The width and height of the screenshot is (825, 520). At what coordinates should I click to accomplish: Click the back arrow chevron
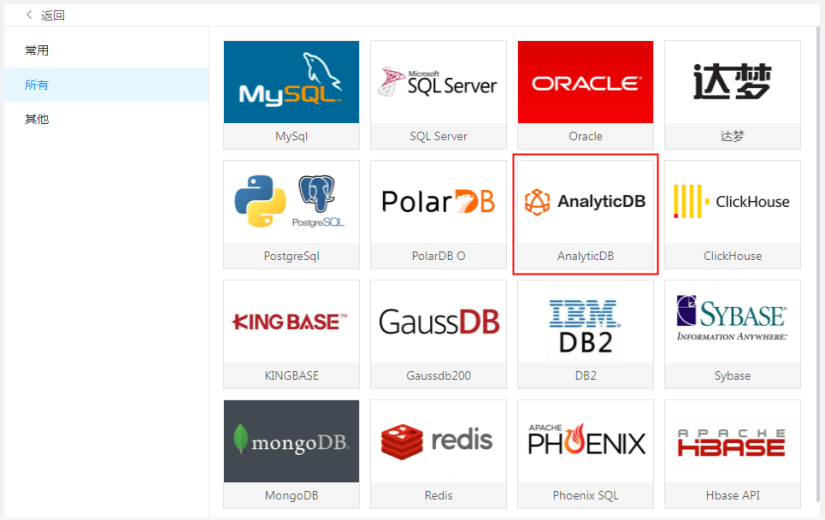pos(29,15)
